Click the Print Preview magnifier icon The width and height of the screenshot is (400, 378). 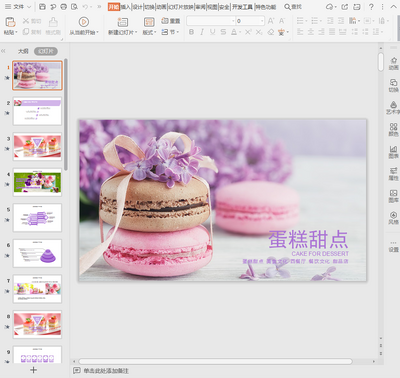74,7
